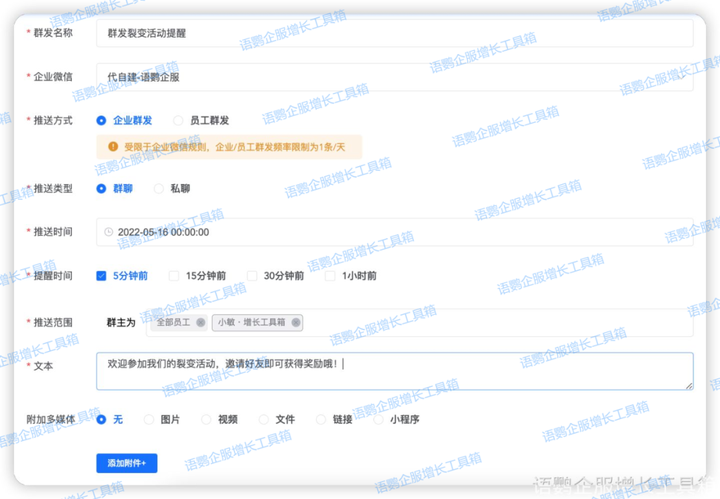Uncheck the 5分钟前 reminder checkbox
Screen dimensions: 720x499
102,276
